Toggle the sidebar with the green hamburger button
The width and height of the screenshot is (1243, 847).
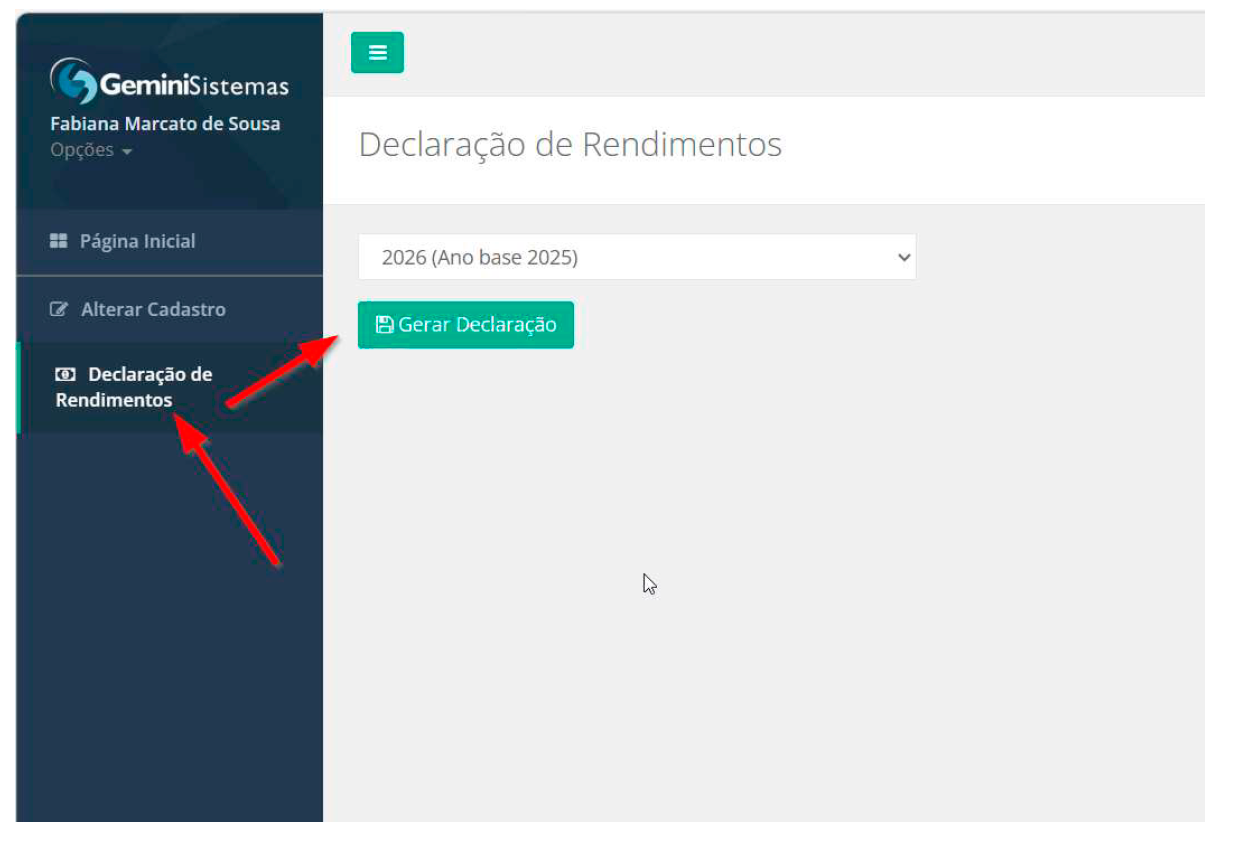377,53
